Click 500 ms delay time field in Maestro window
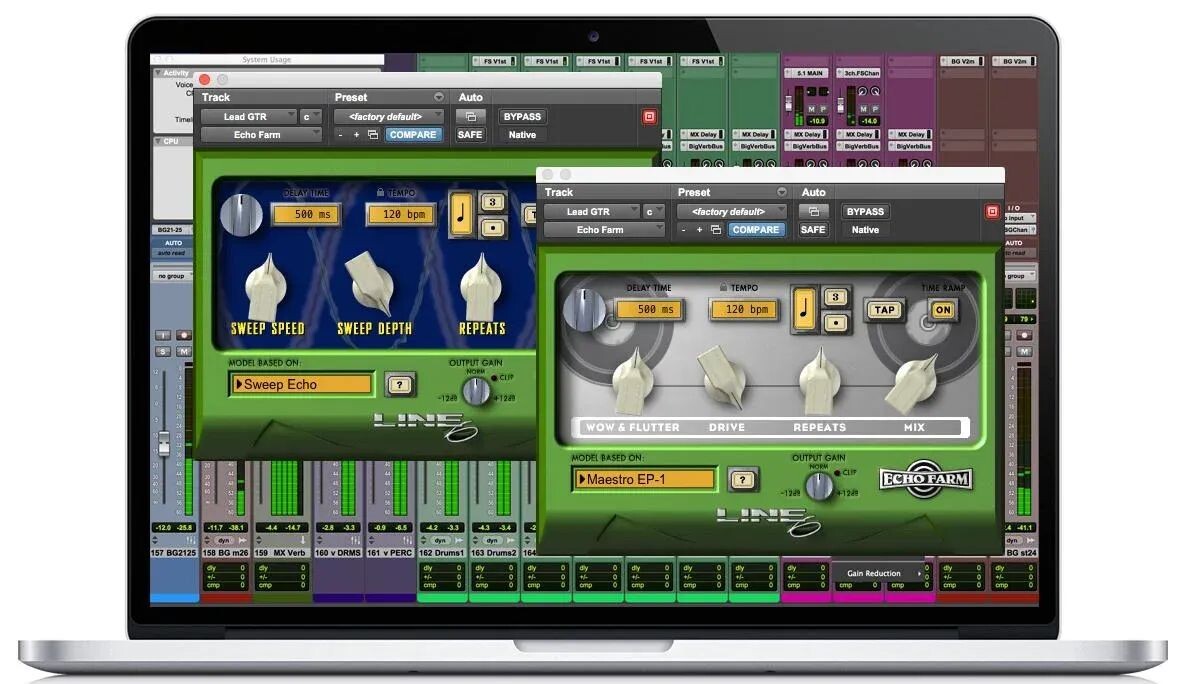 click(651, 310)
